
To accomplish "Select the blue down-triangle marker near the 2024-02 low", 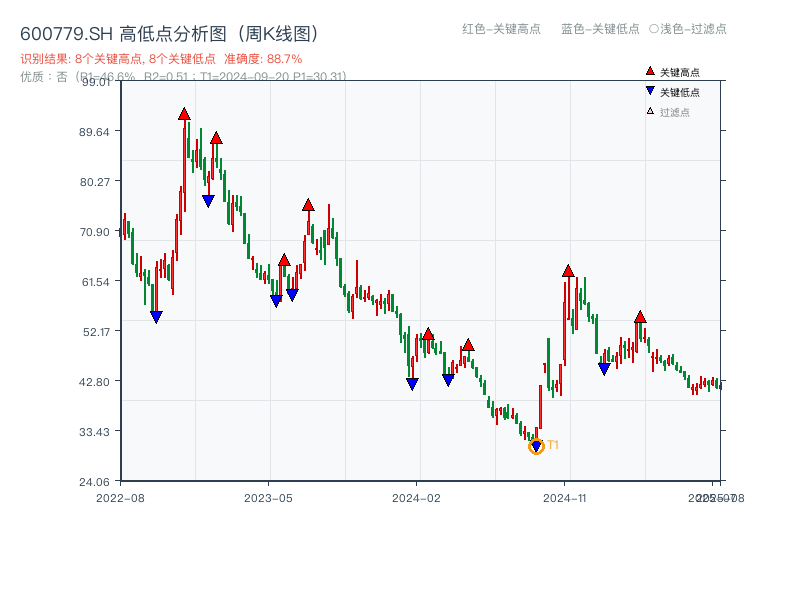I will pyautogui.click(x=411, y=384).
